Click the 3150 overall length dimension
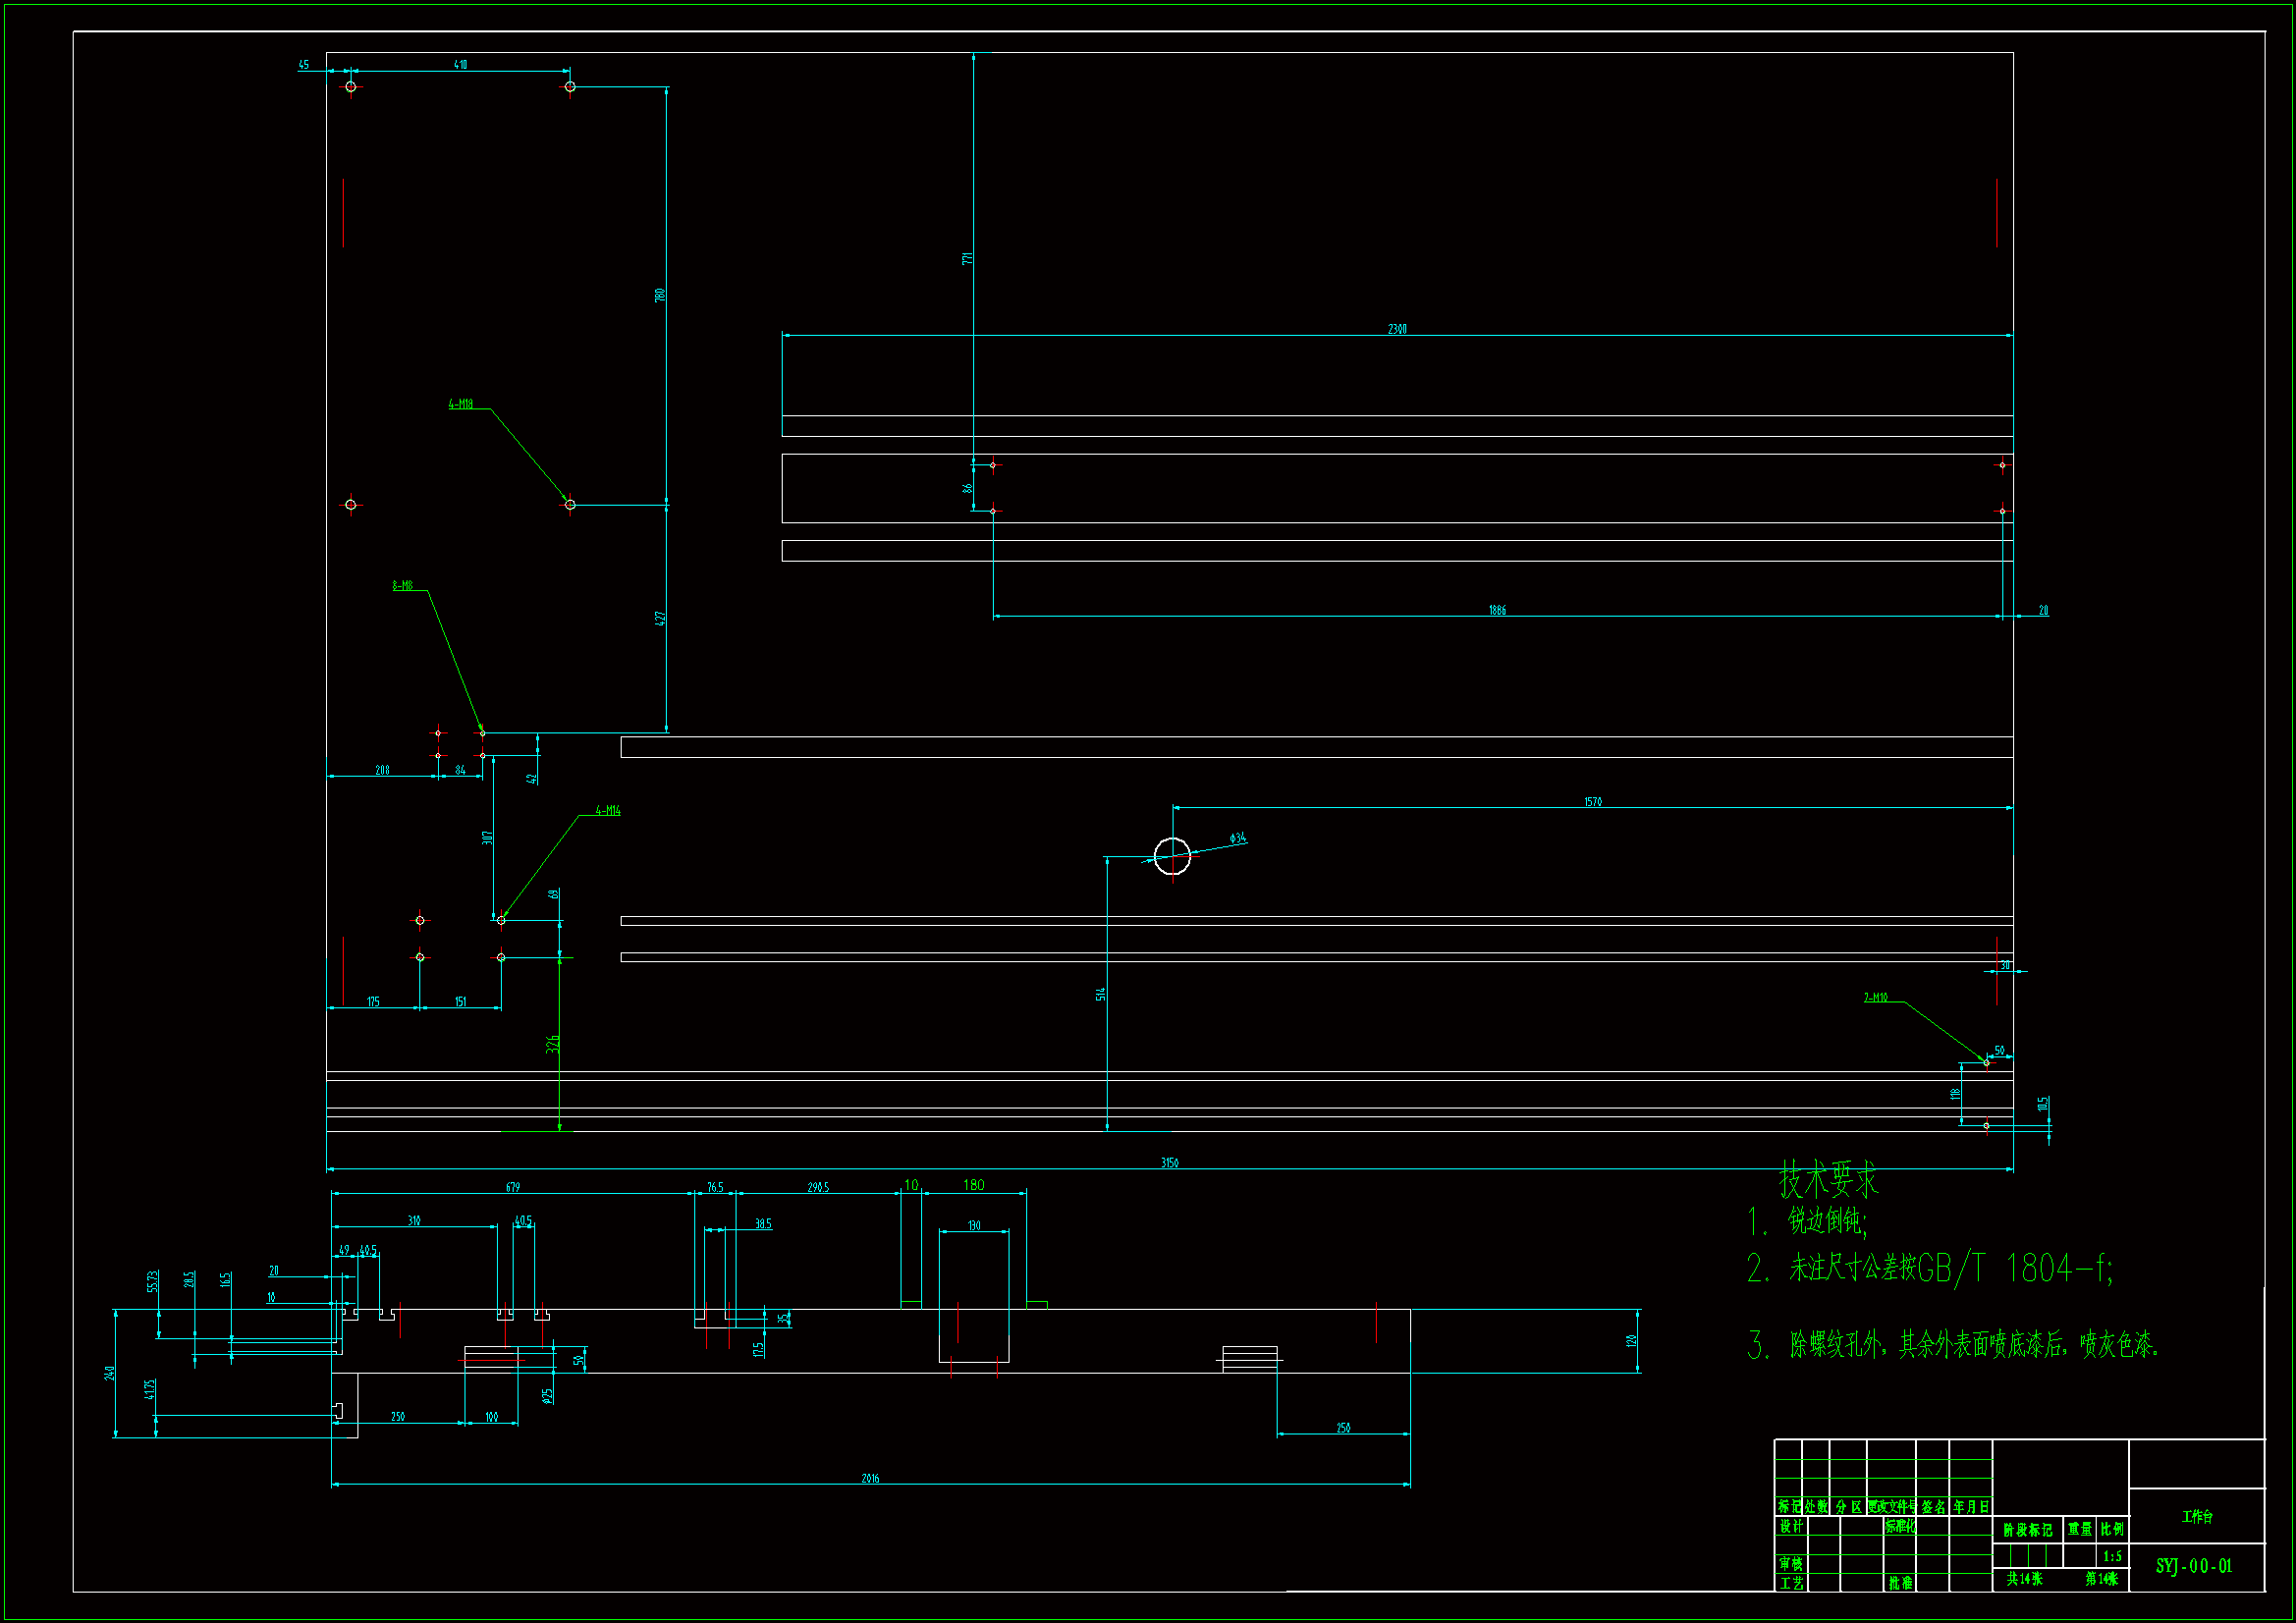Screen dimensions: 2296x1623 click(1169, 1162)
